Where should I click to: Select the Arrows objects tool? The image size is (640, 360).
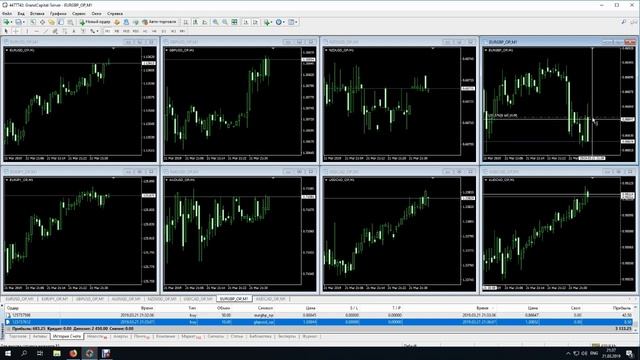93,31
